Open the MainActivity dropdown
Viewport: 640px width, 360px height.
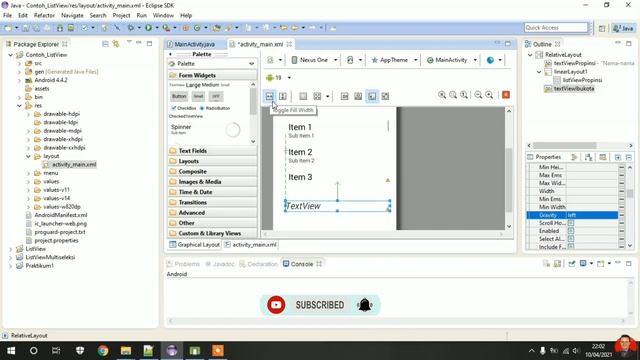[x=451, y=60]
